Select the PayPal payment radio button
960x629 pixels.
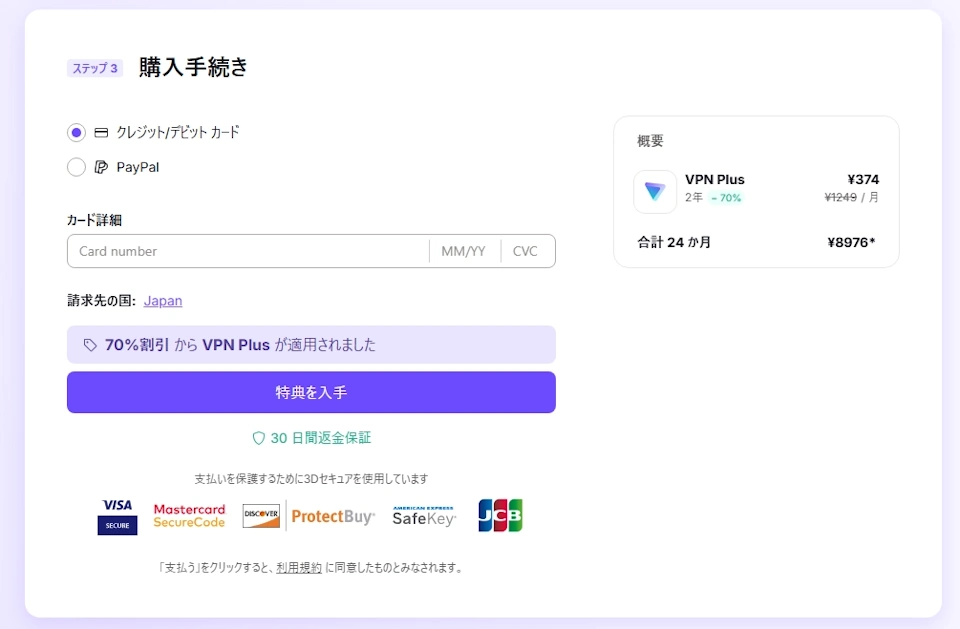pos(76,167)
